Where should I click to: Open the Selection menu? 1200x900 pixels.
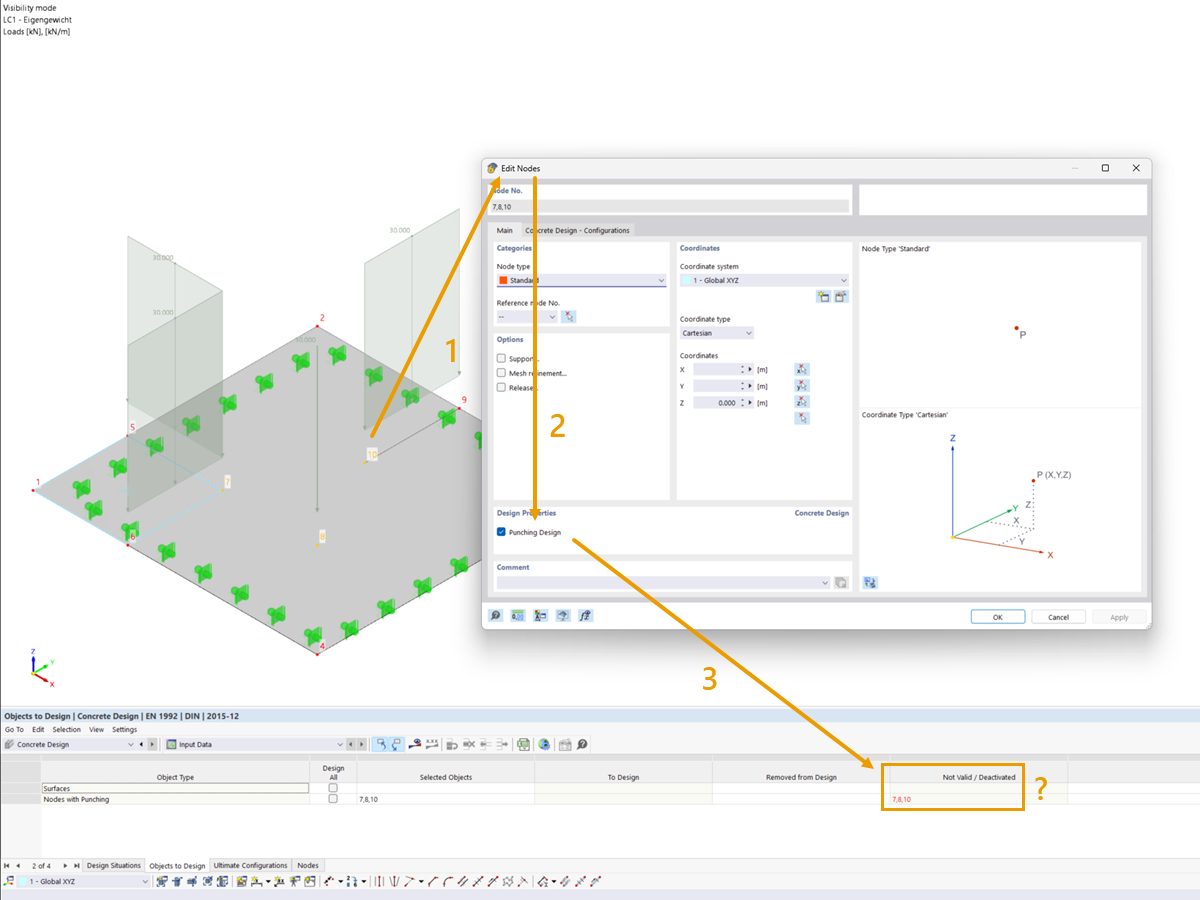tap(67, 729)
